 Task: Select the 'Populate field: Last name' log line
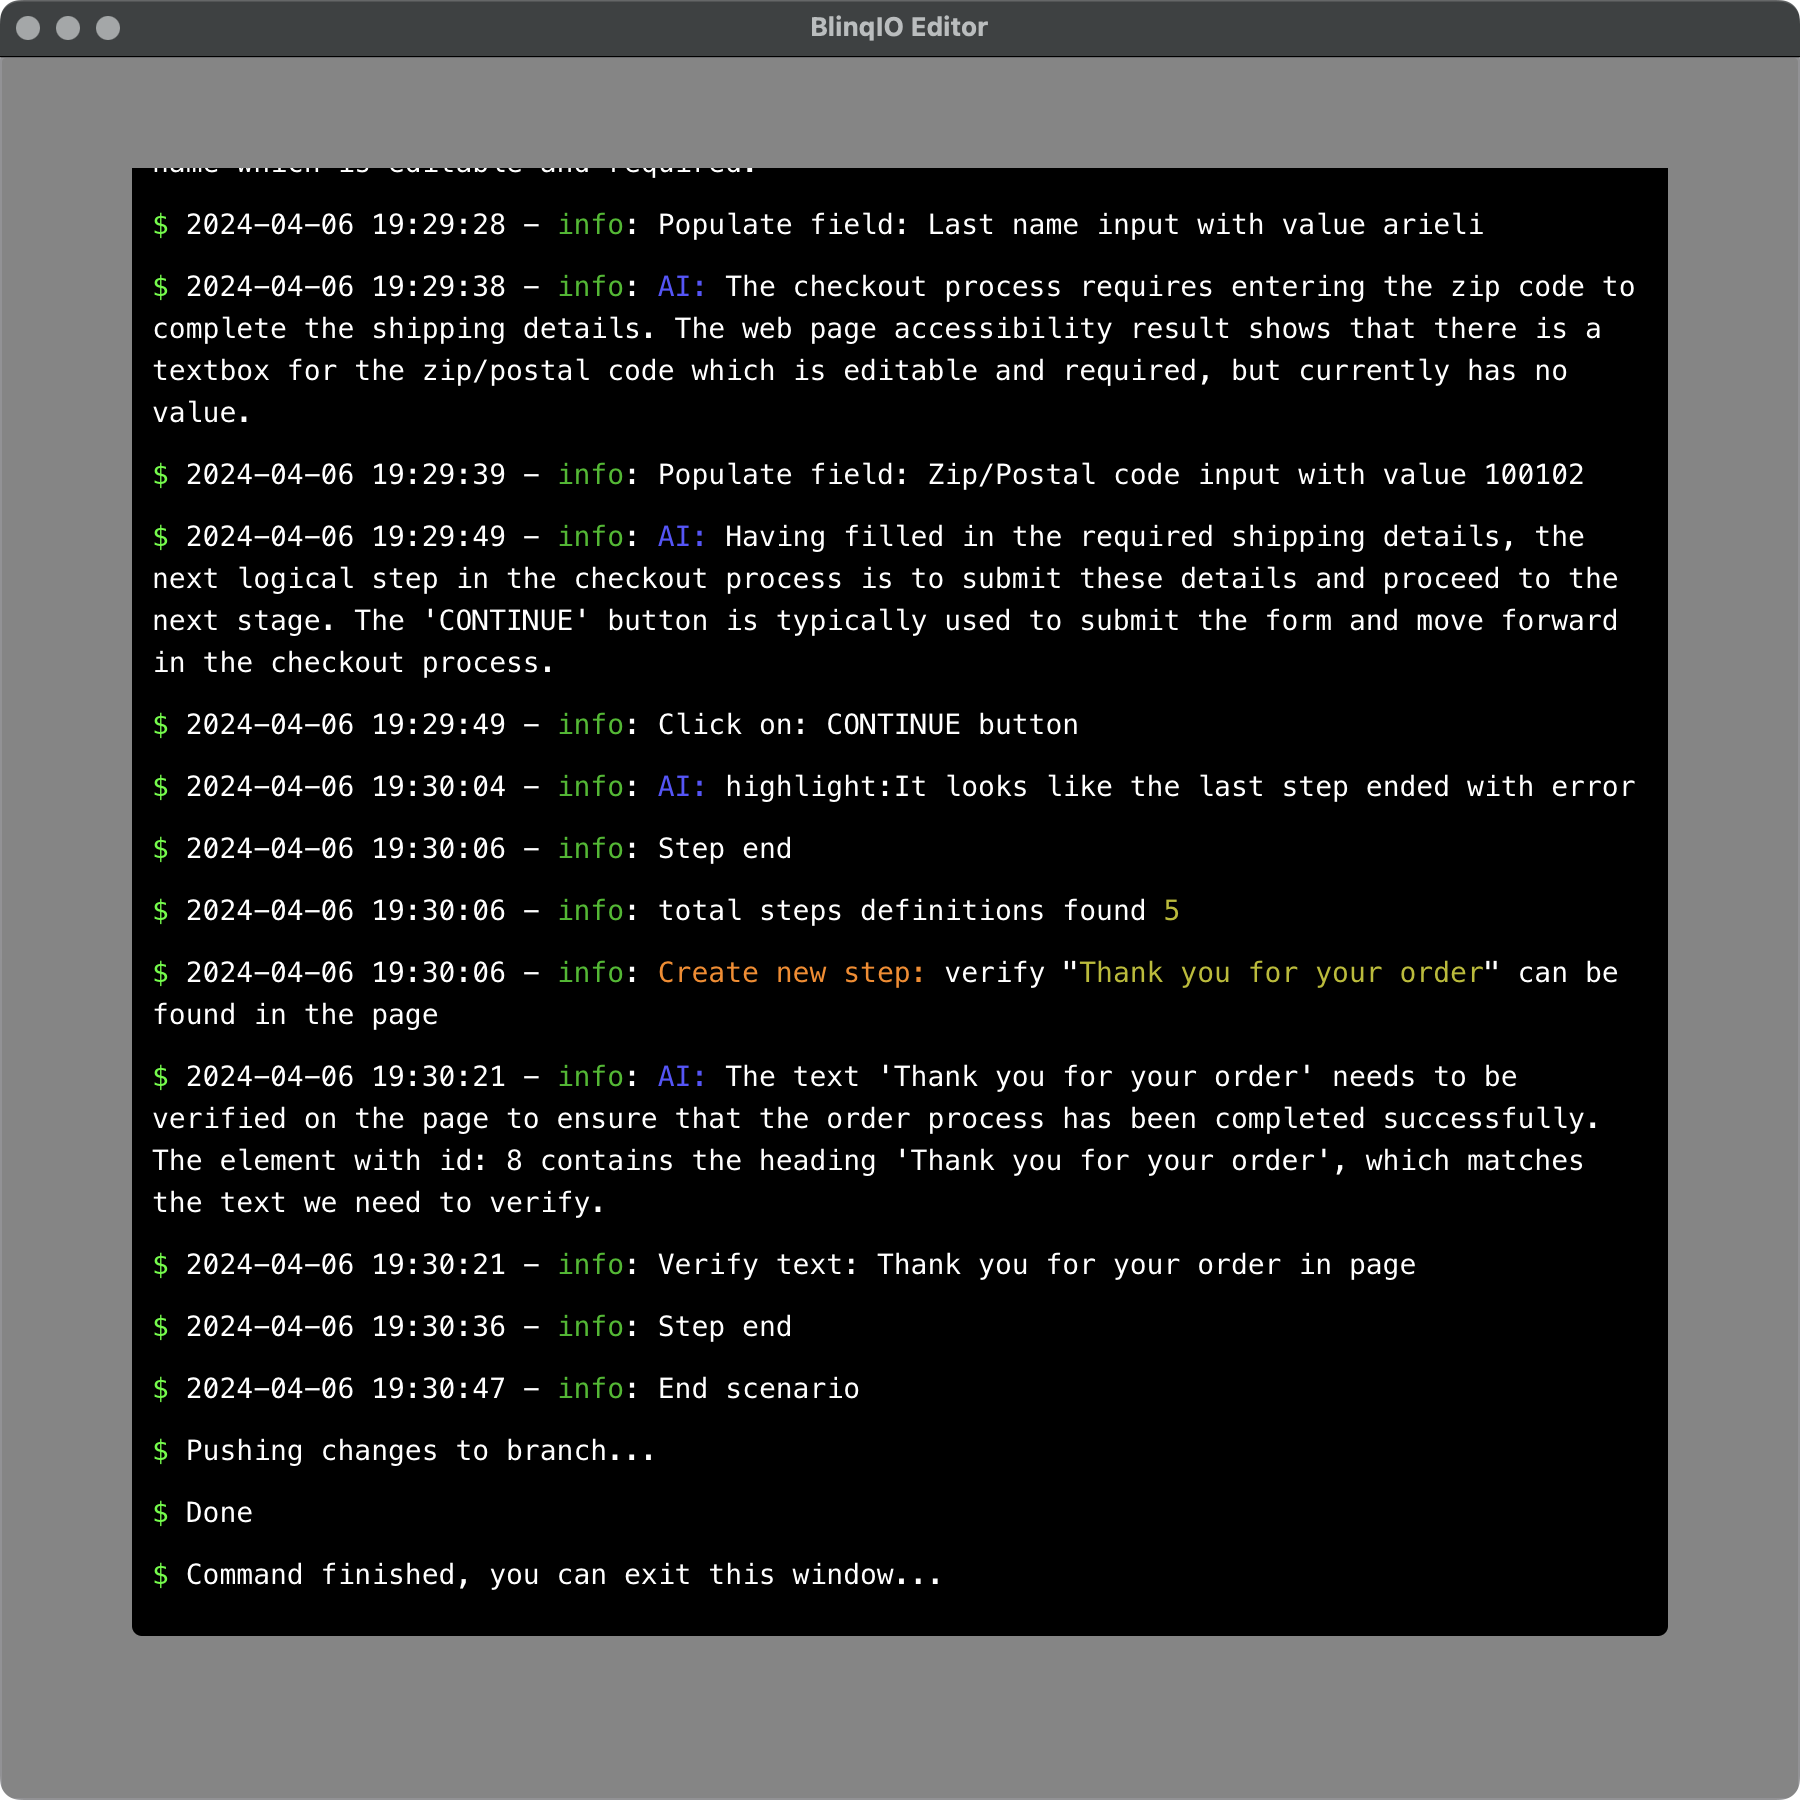click(x=818, y=225)
